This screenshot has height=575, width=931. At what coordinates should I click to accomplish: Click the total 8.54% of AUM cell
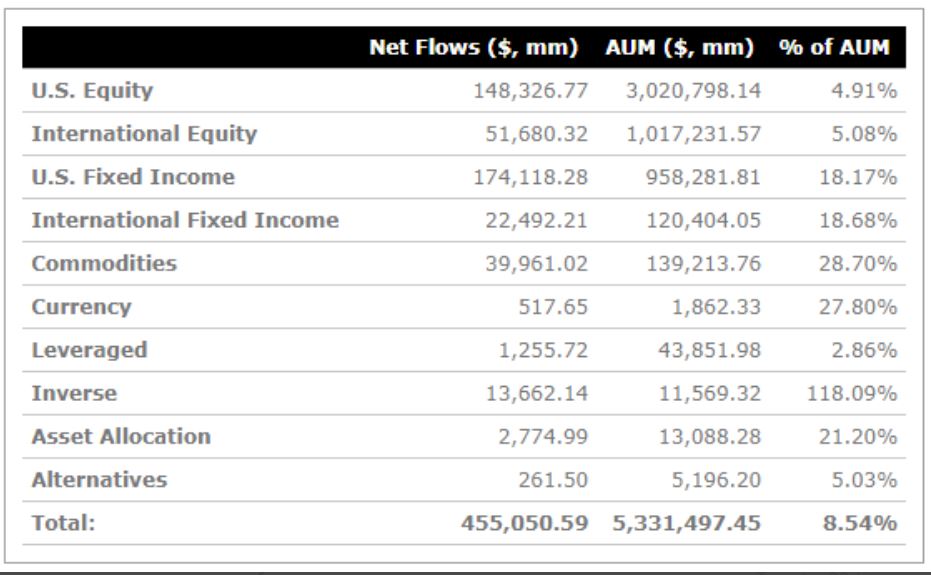pyautogui.click(x=866, y=523)
